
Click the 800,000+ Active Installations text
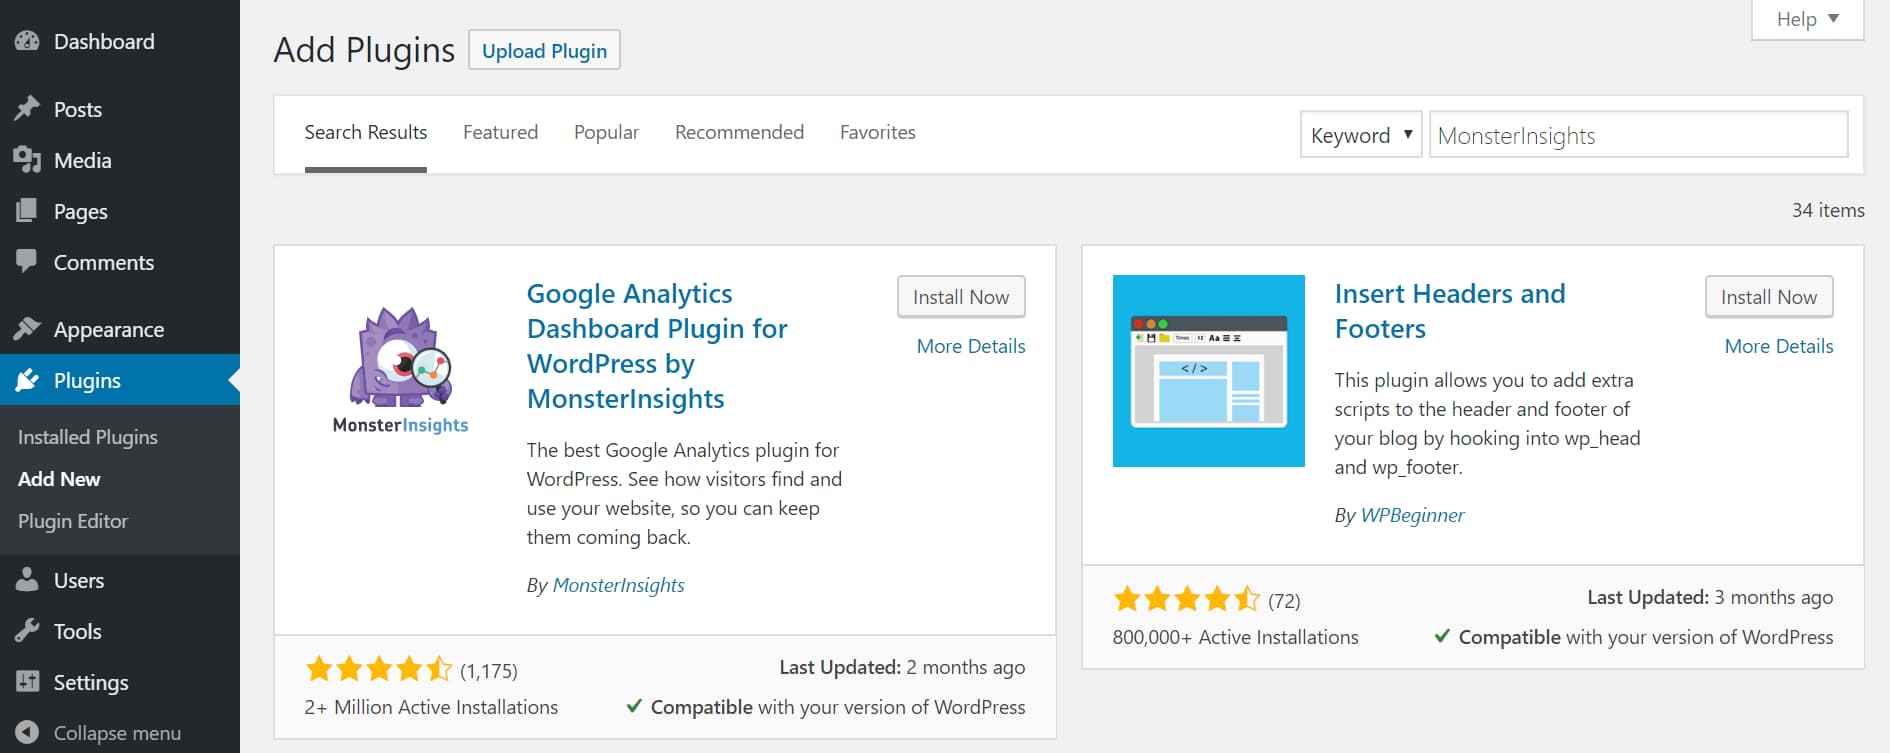tap(1235, 637)
